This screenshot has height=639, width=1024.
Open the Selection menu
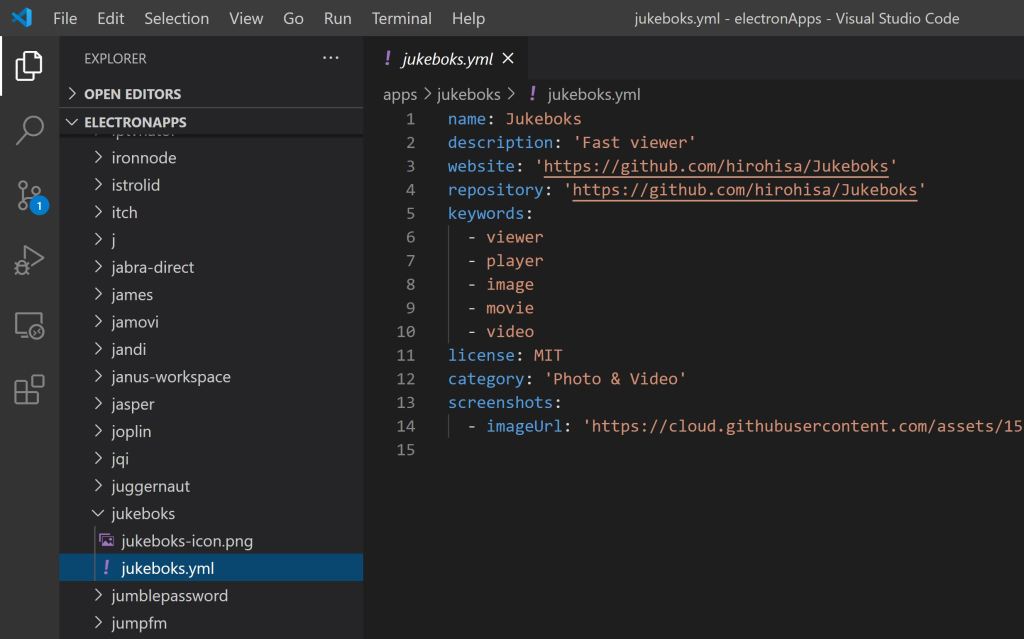[x=177, y=18]
